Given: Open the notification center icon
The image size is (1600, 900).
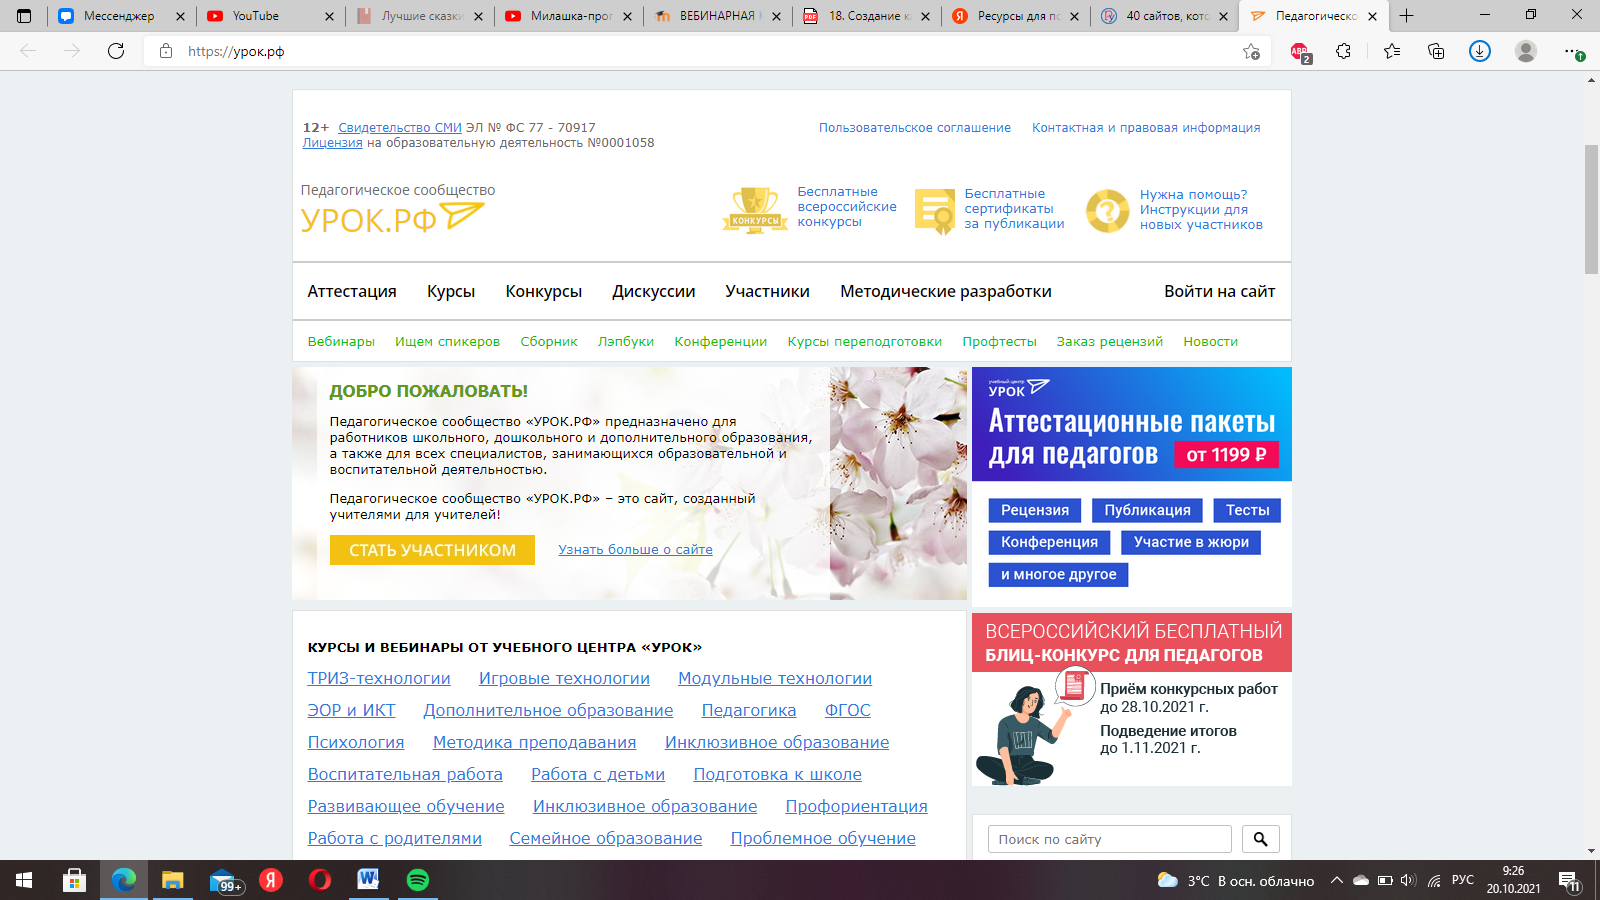Looking at the screenshot, I should [x=1569, y=881].
